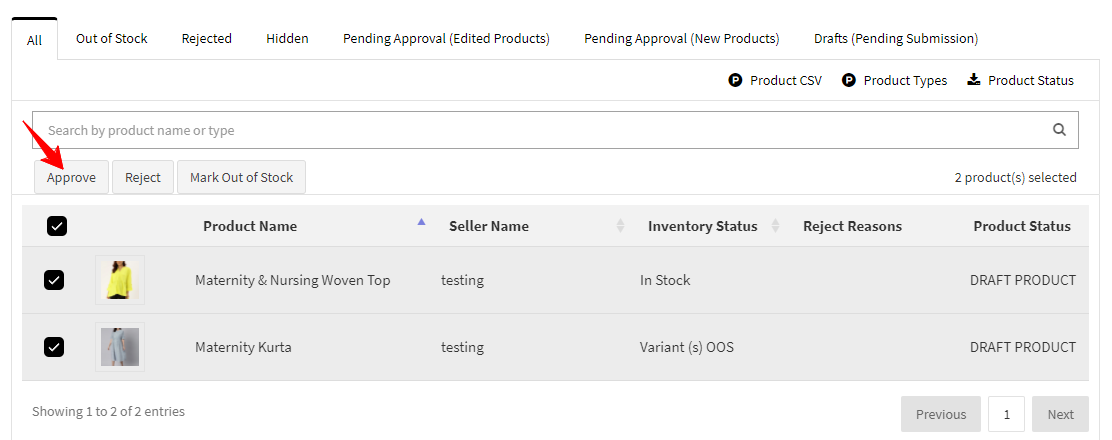Viewport: 1112px width, 440px height.
Task: Sort by Product Name arrow icon
Action: pyautogui.click(x=421, y=222)
